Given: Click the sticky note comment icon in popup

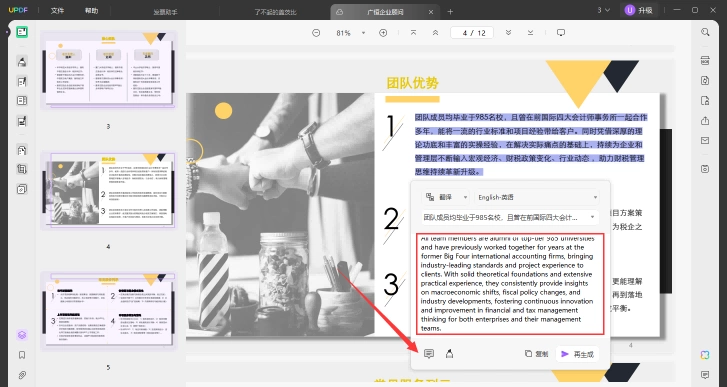Looking at the screenshot, I should pyautogui.click(x=429, y=354).
